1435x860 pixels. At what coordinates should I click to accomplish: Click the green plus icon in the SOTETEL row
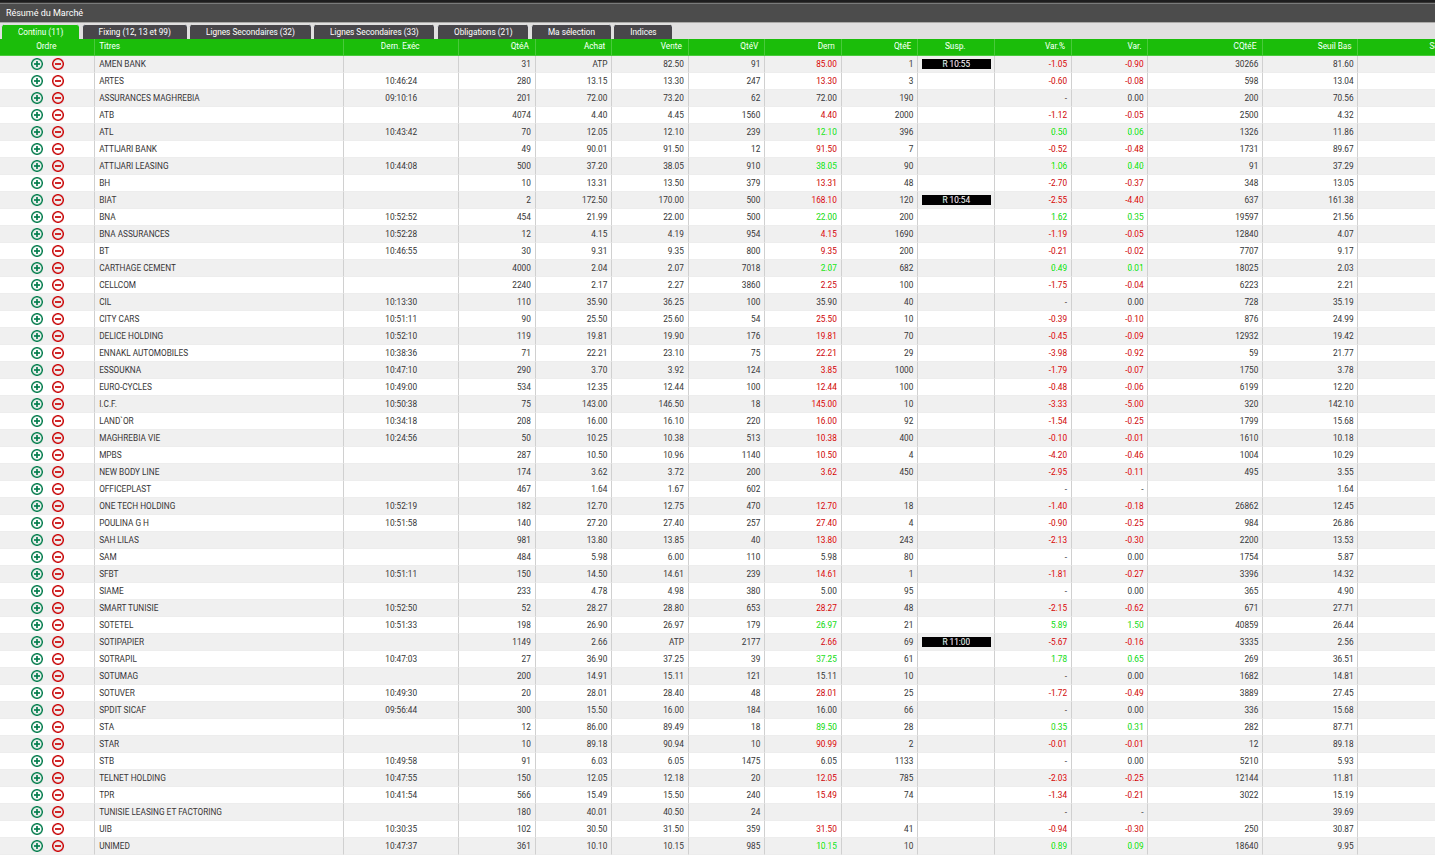click(37, 625)
